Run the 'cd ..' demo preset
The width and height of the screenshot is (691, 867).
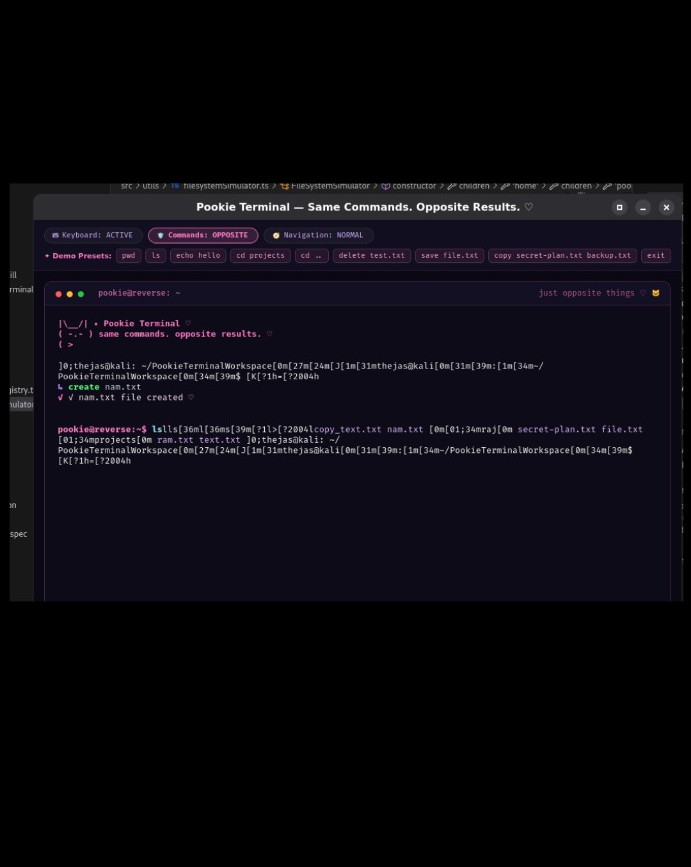(x=311, y=255)
